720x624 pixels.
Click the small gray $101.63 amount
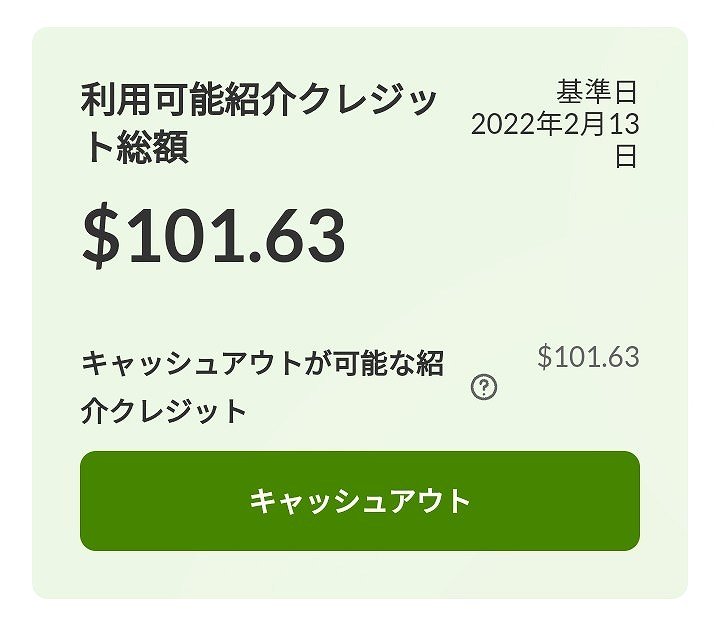coord(588,357)
